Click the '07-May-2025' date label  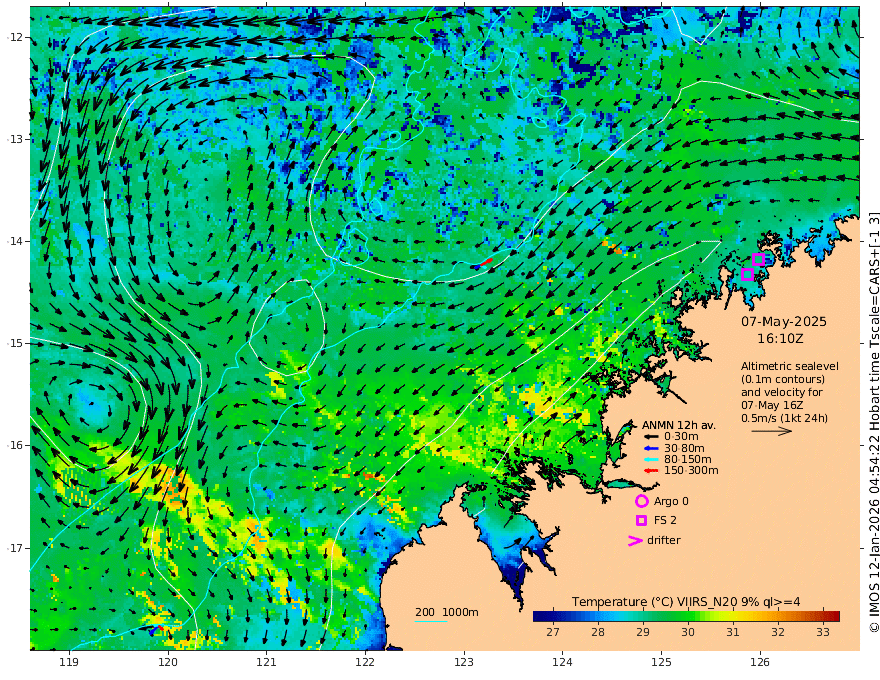tap(784, 321)
